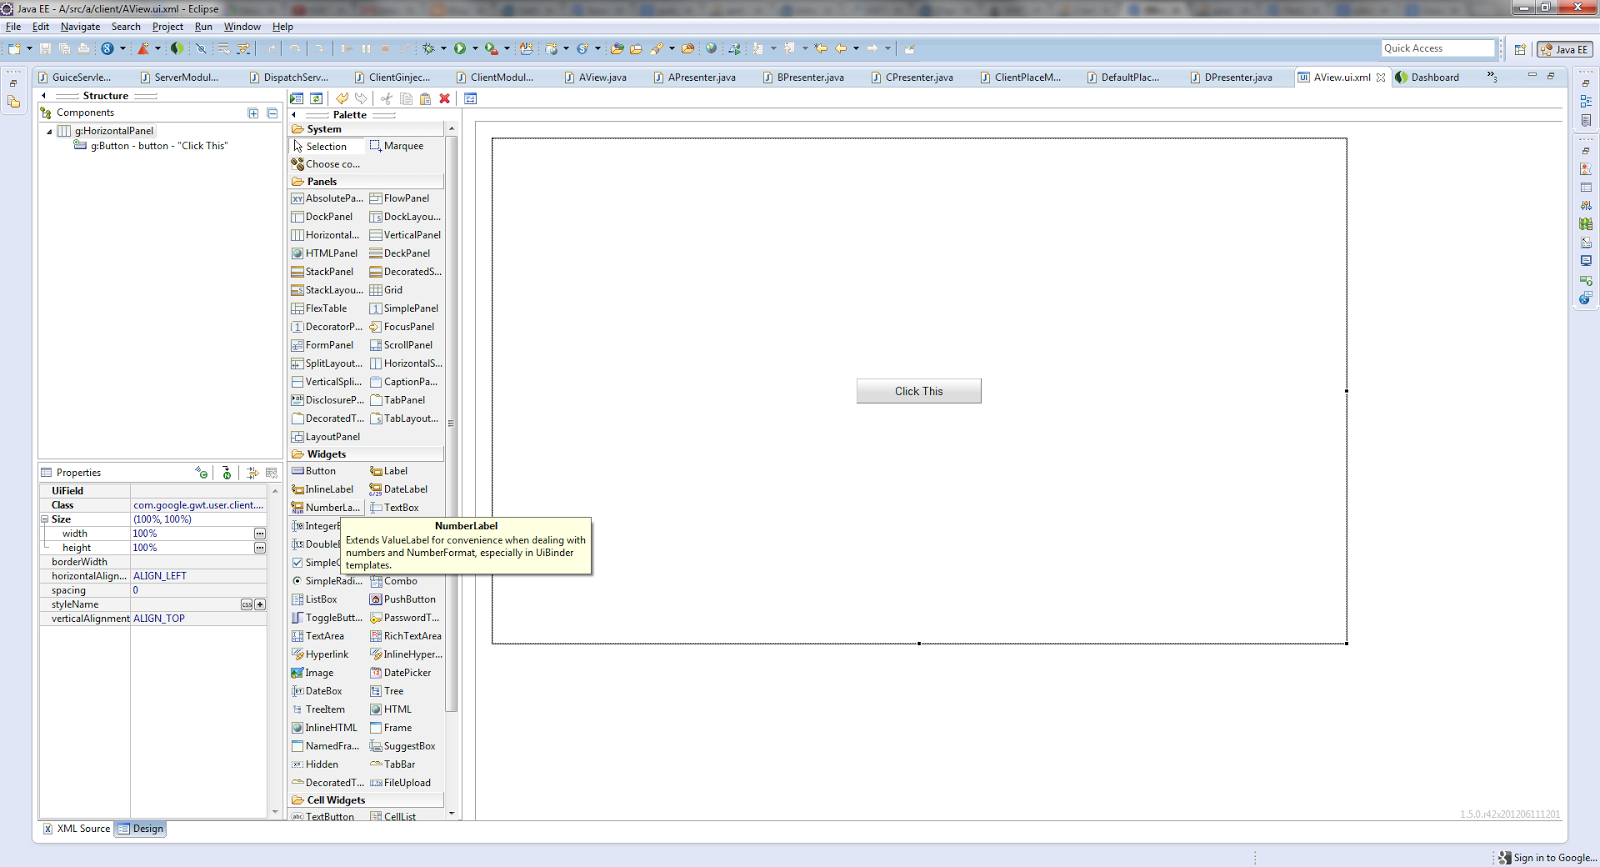This screenshot has height=867, width=1600.
Task: Select the AbsolutePanel palette entry
Action: (327, 199)
